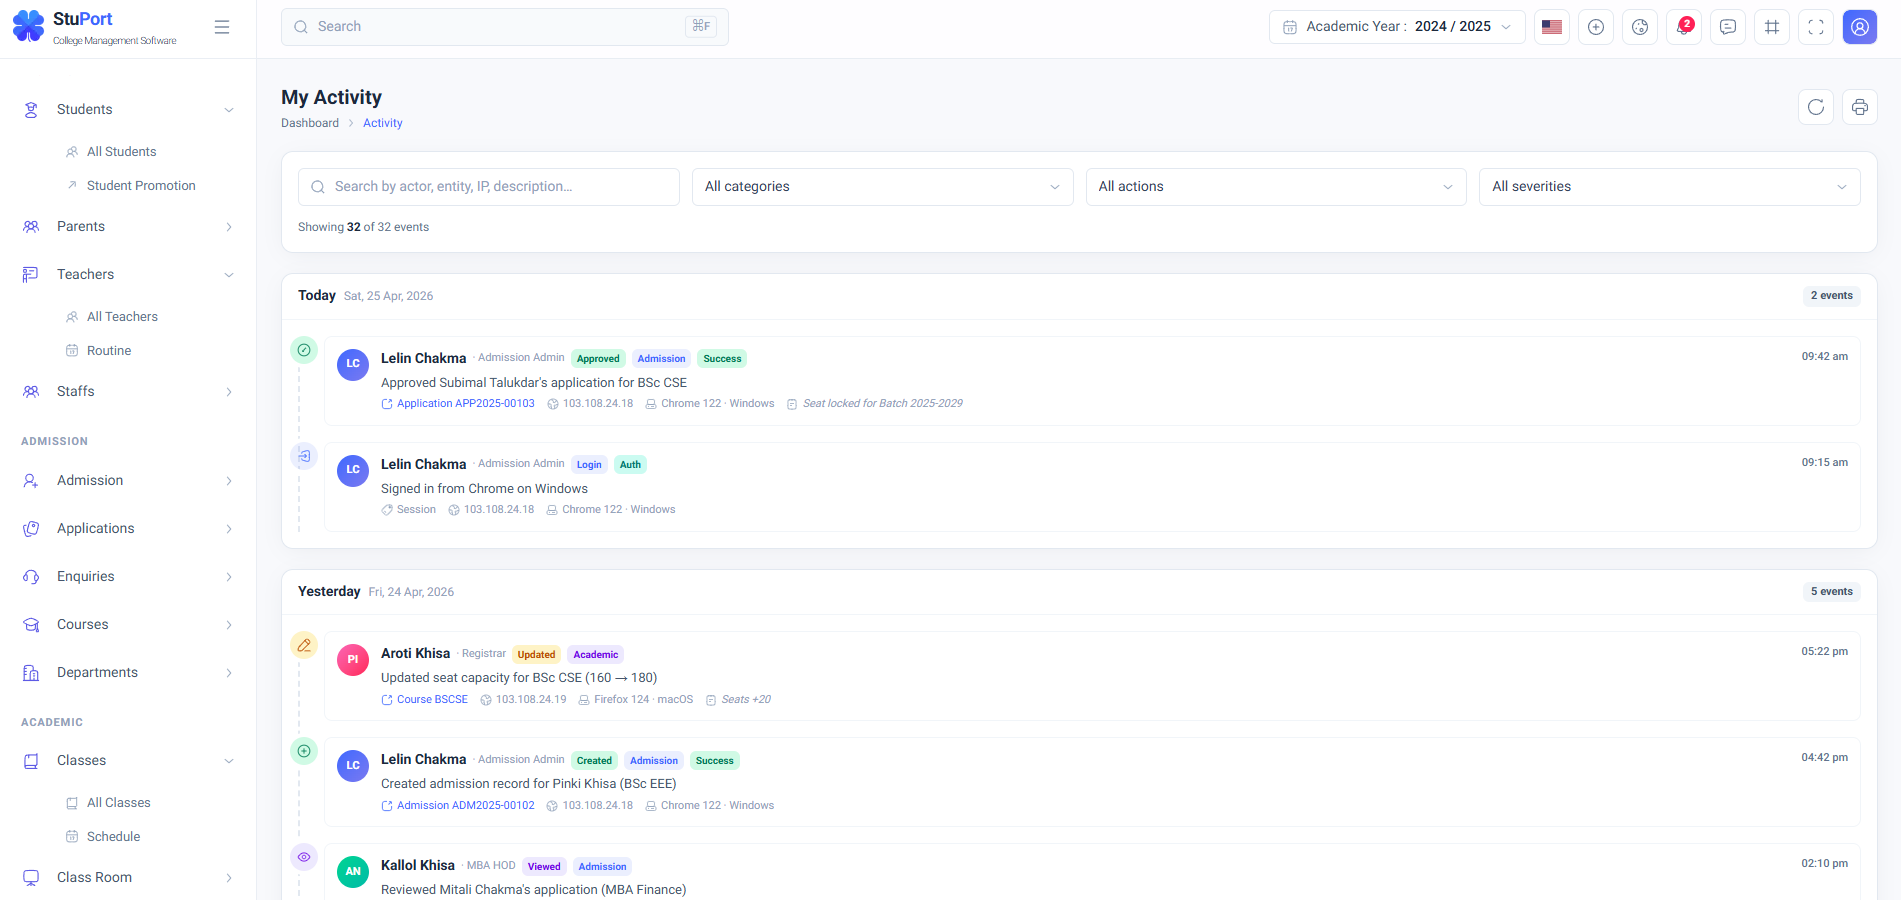Collapse sidebar with hamburger menu icon
This screenshot has height=900, width=1901.
point(222,27)
